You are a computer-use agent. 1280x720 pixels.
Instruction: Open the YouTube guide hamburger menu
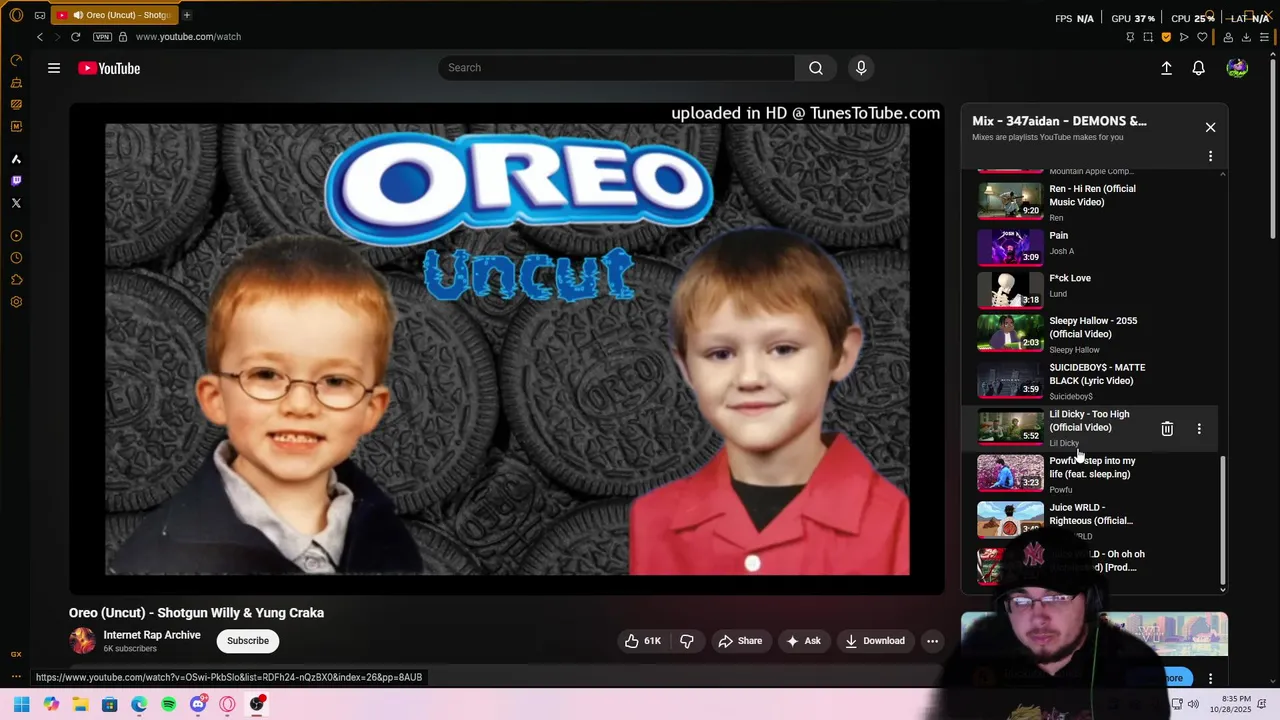[x=54, y=68]
